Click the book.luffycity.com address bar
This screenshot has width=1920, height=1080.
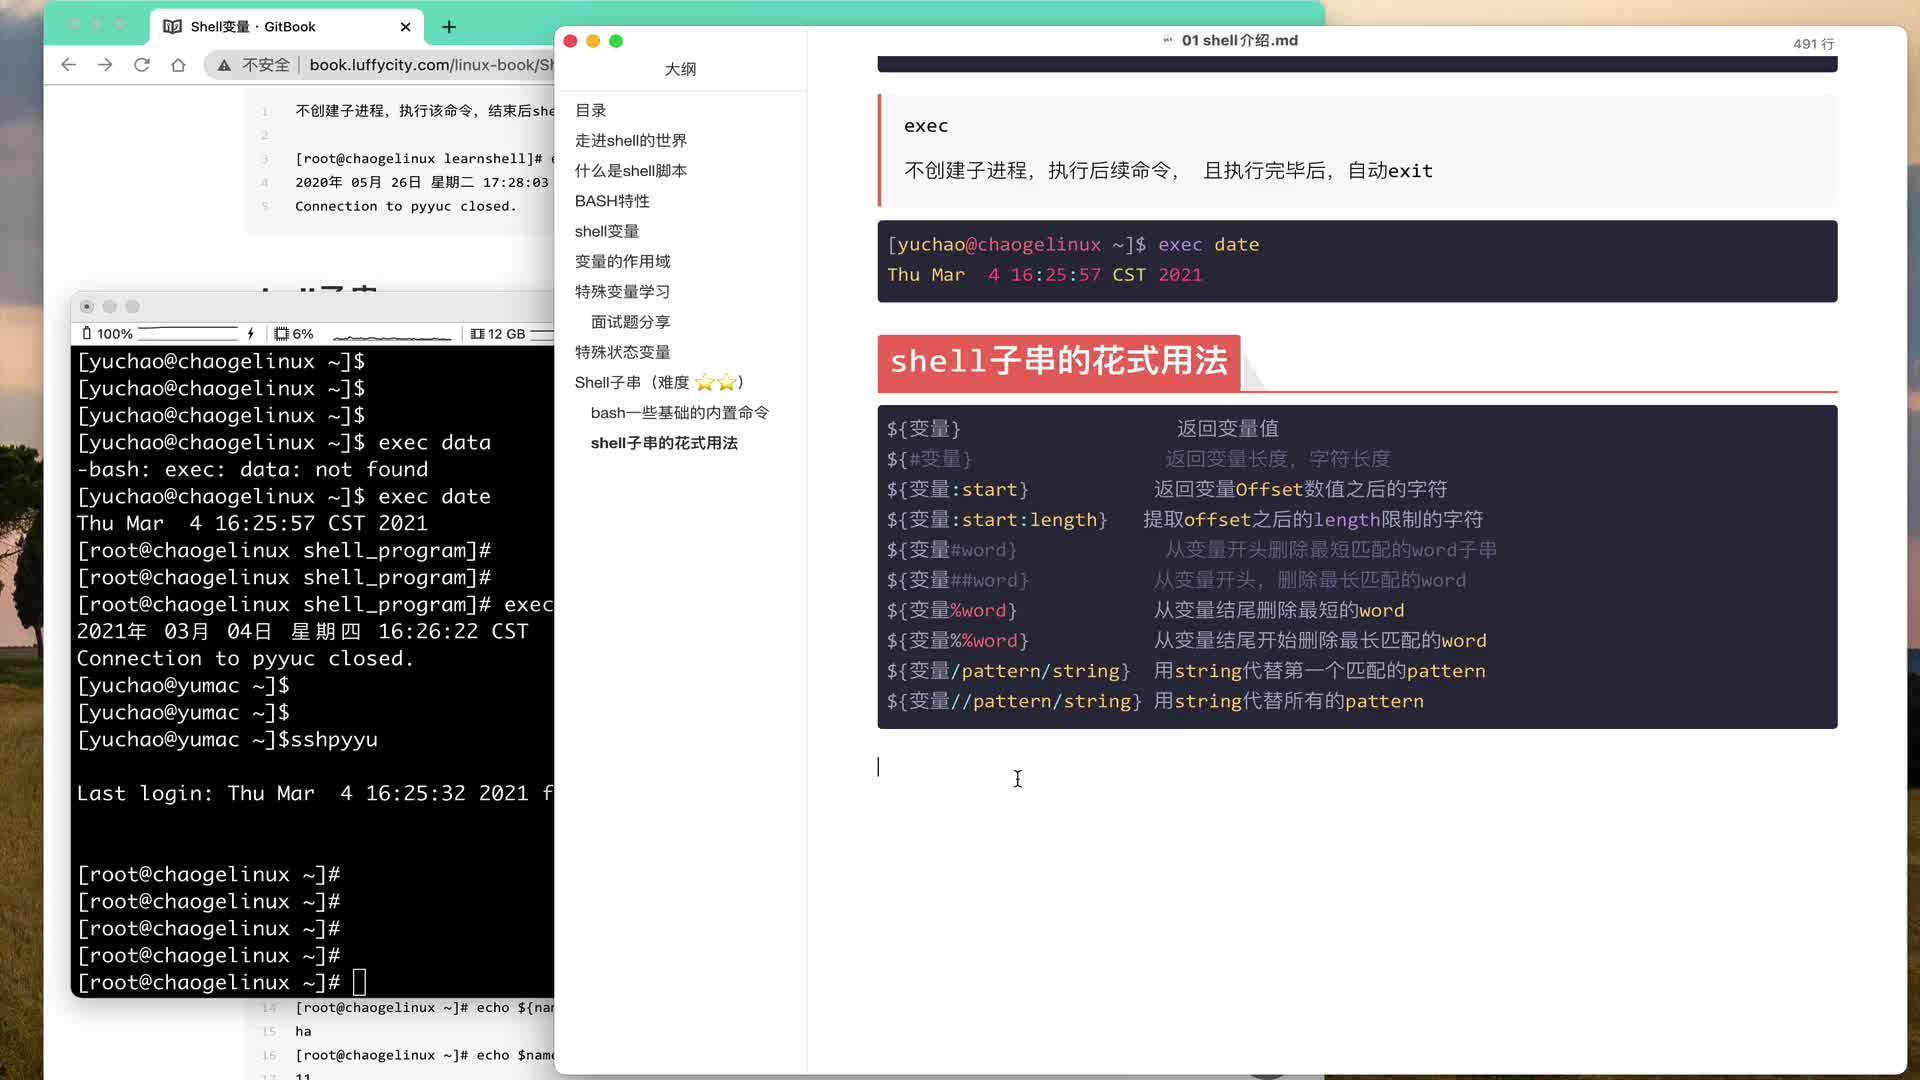[x=430, y=65]
